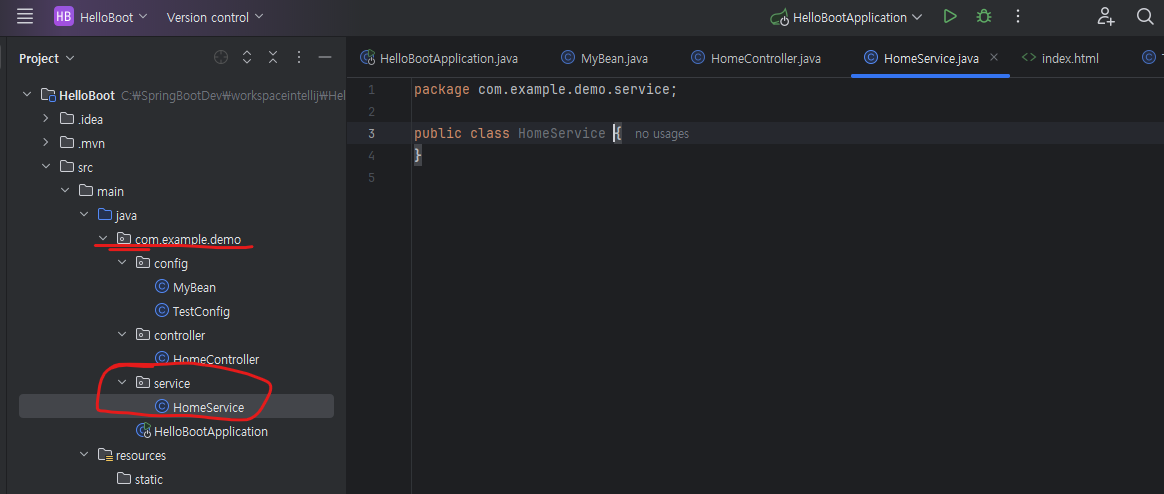Click the index.html tab file icon

1029,58
